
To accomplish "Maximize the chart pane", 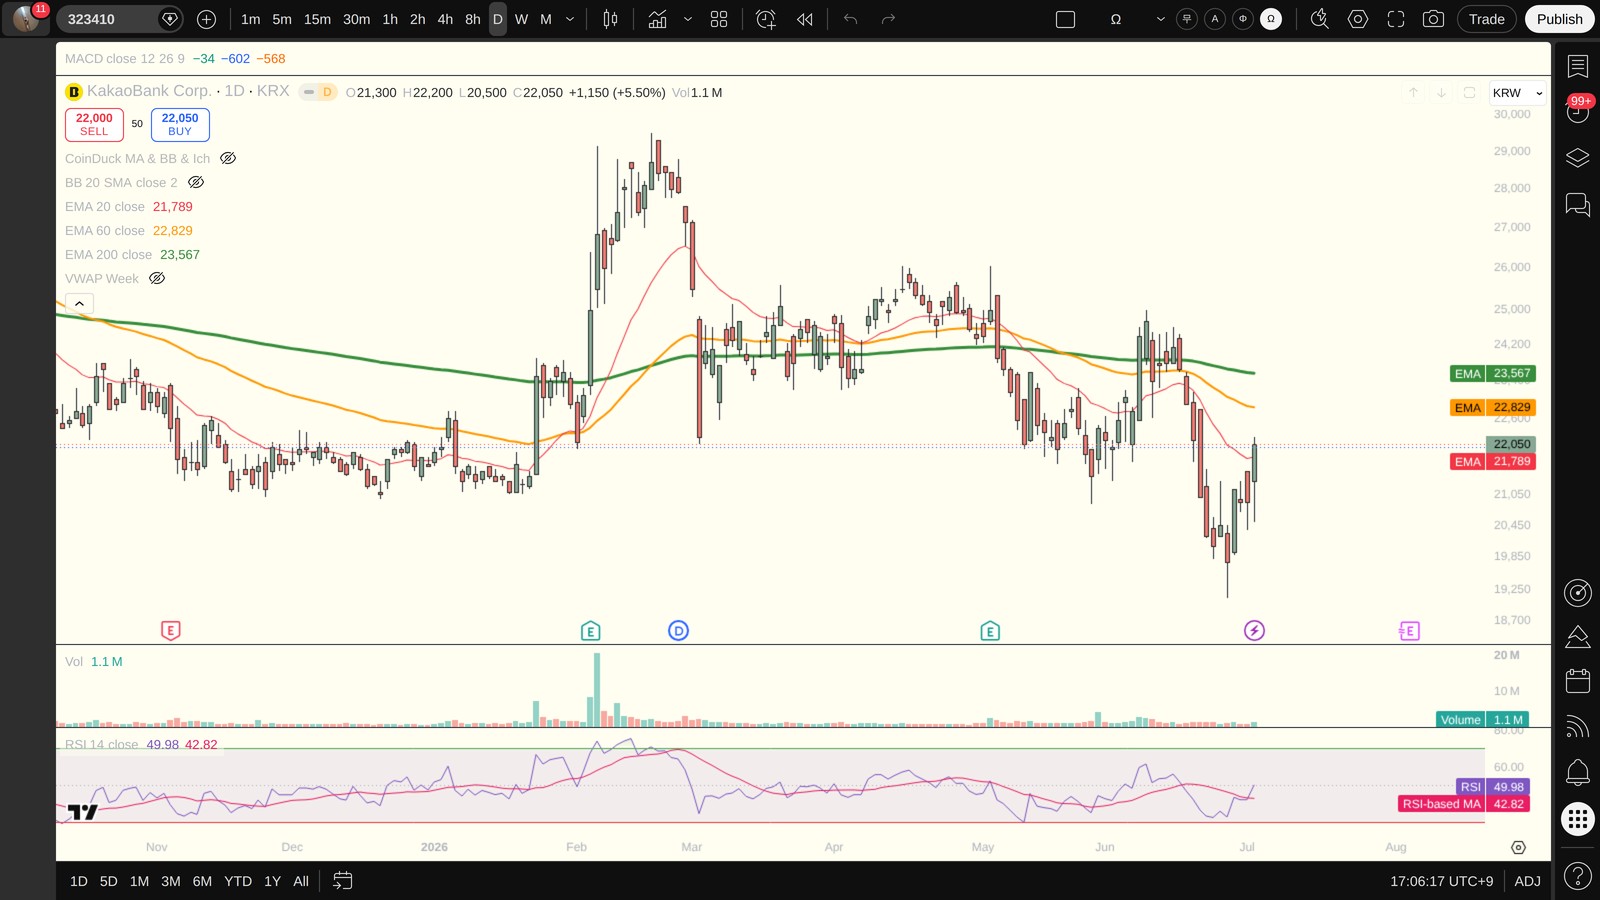I will coord(1469,93).
